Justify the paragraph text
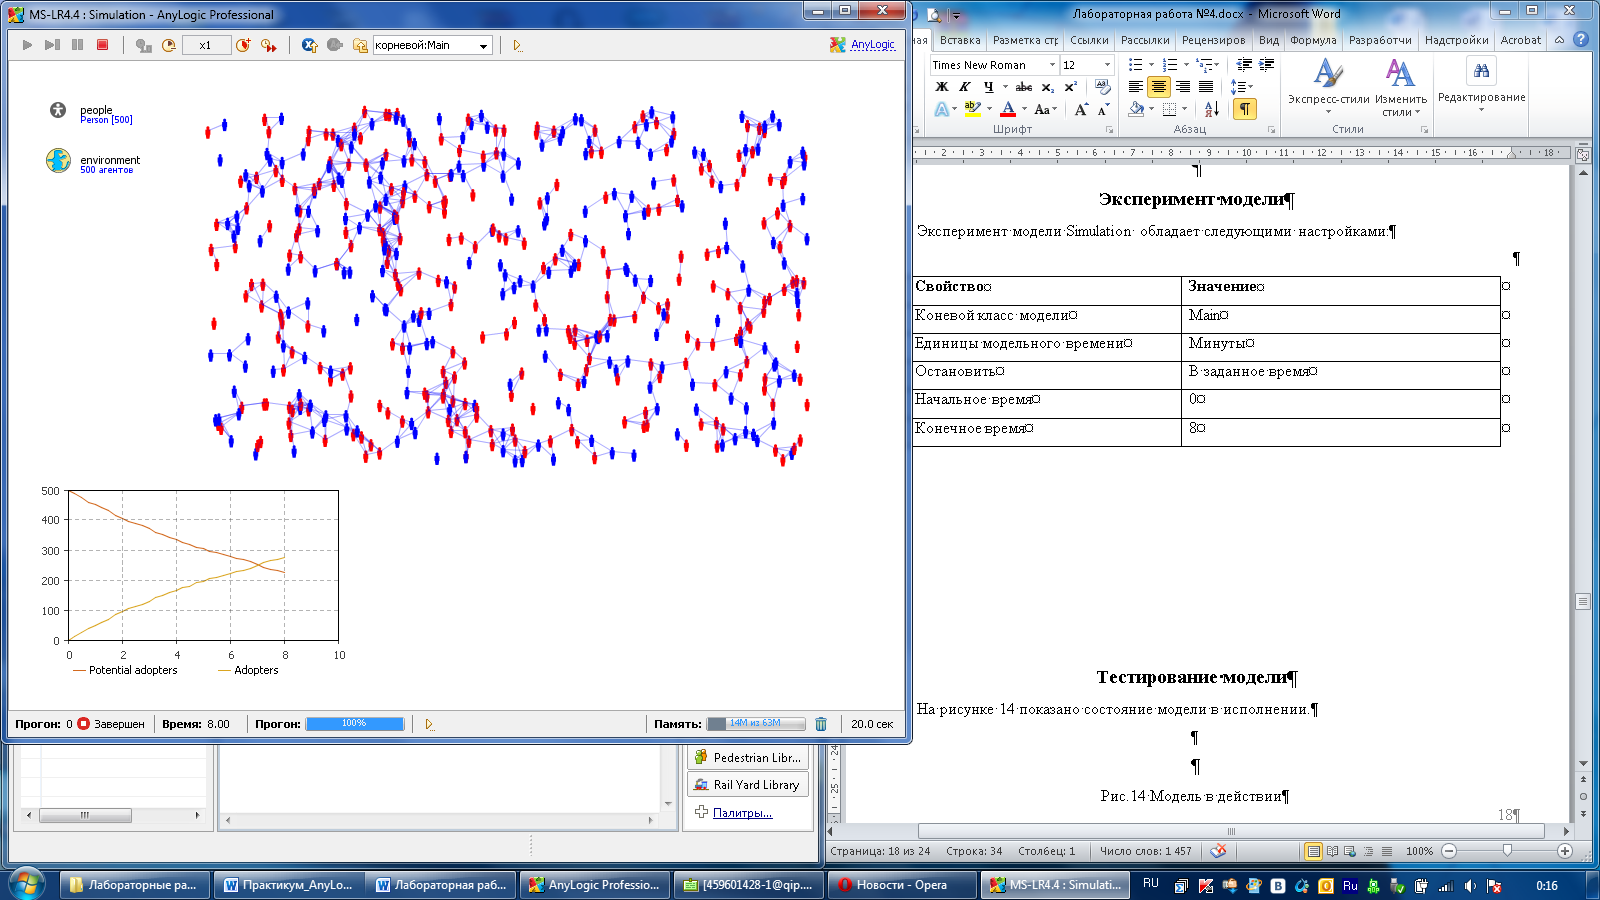The width and height of the screenshot is (1600, 900). point(1207,87)
